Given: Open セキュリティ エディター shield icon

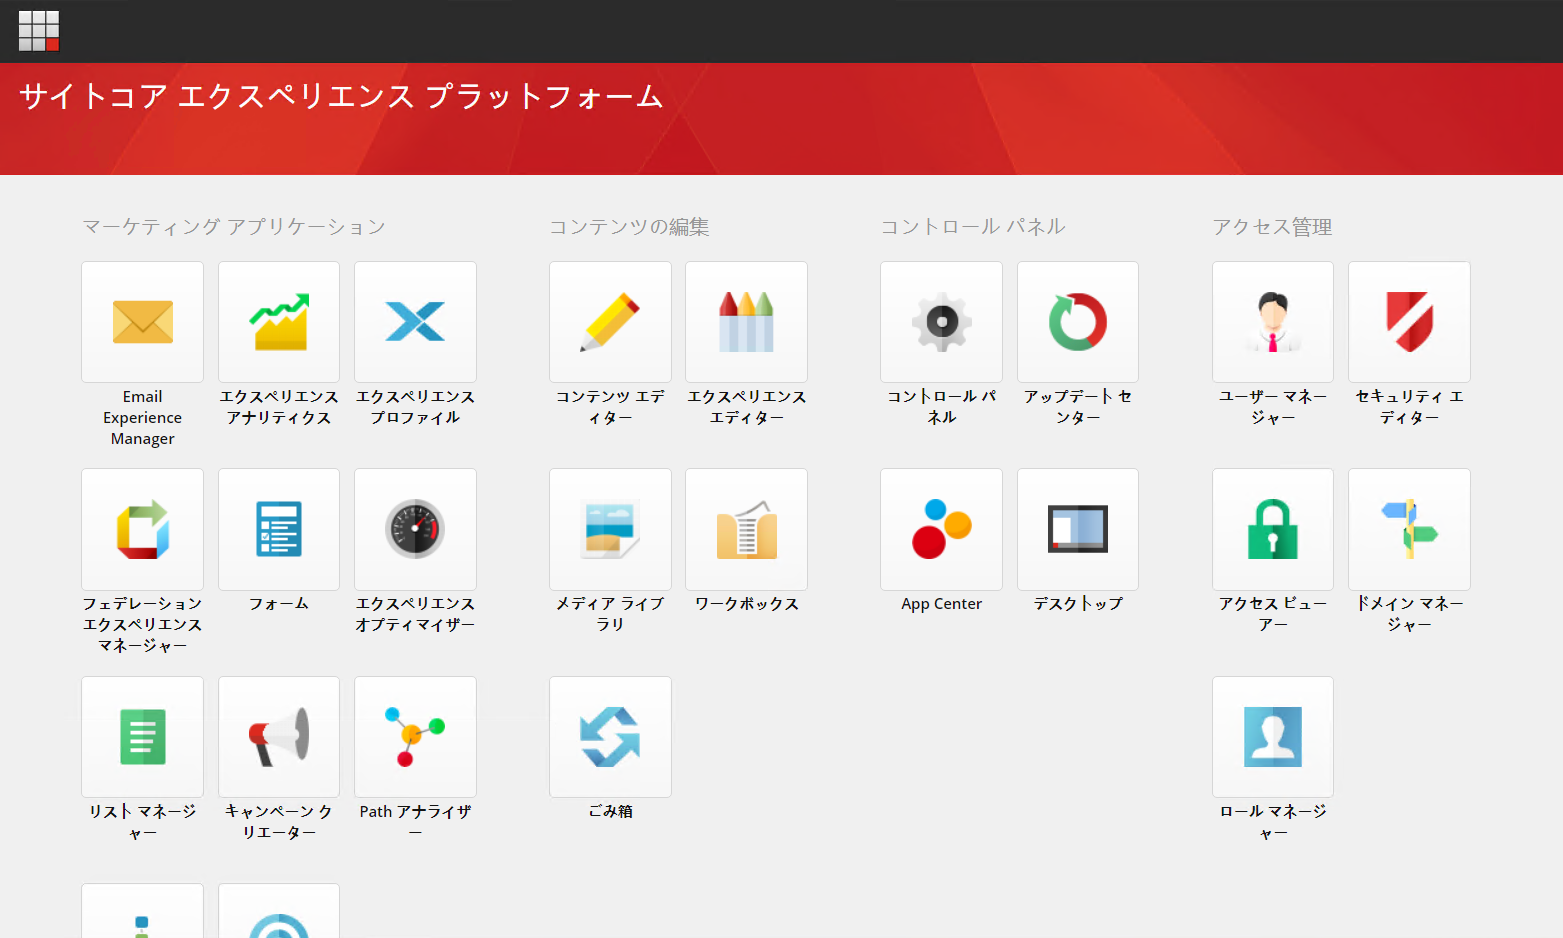Looking at the screenshot, I should (x=1409, y=322).
